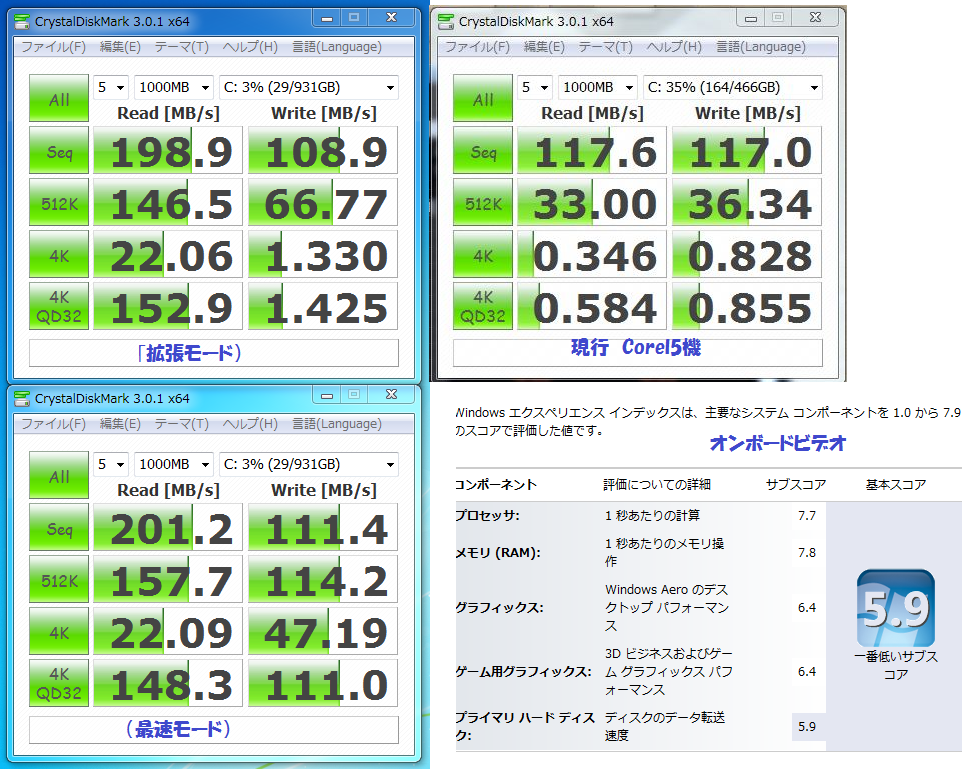
Task: Open テーマ(T) menu in Core i5 window
Action: pyautogui.click(x=605, y=47)
